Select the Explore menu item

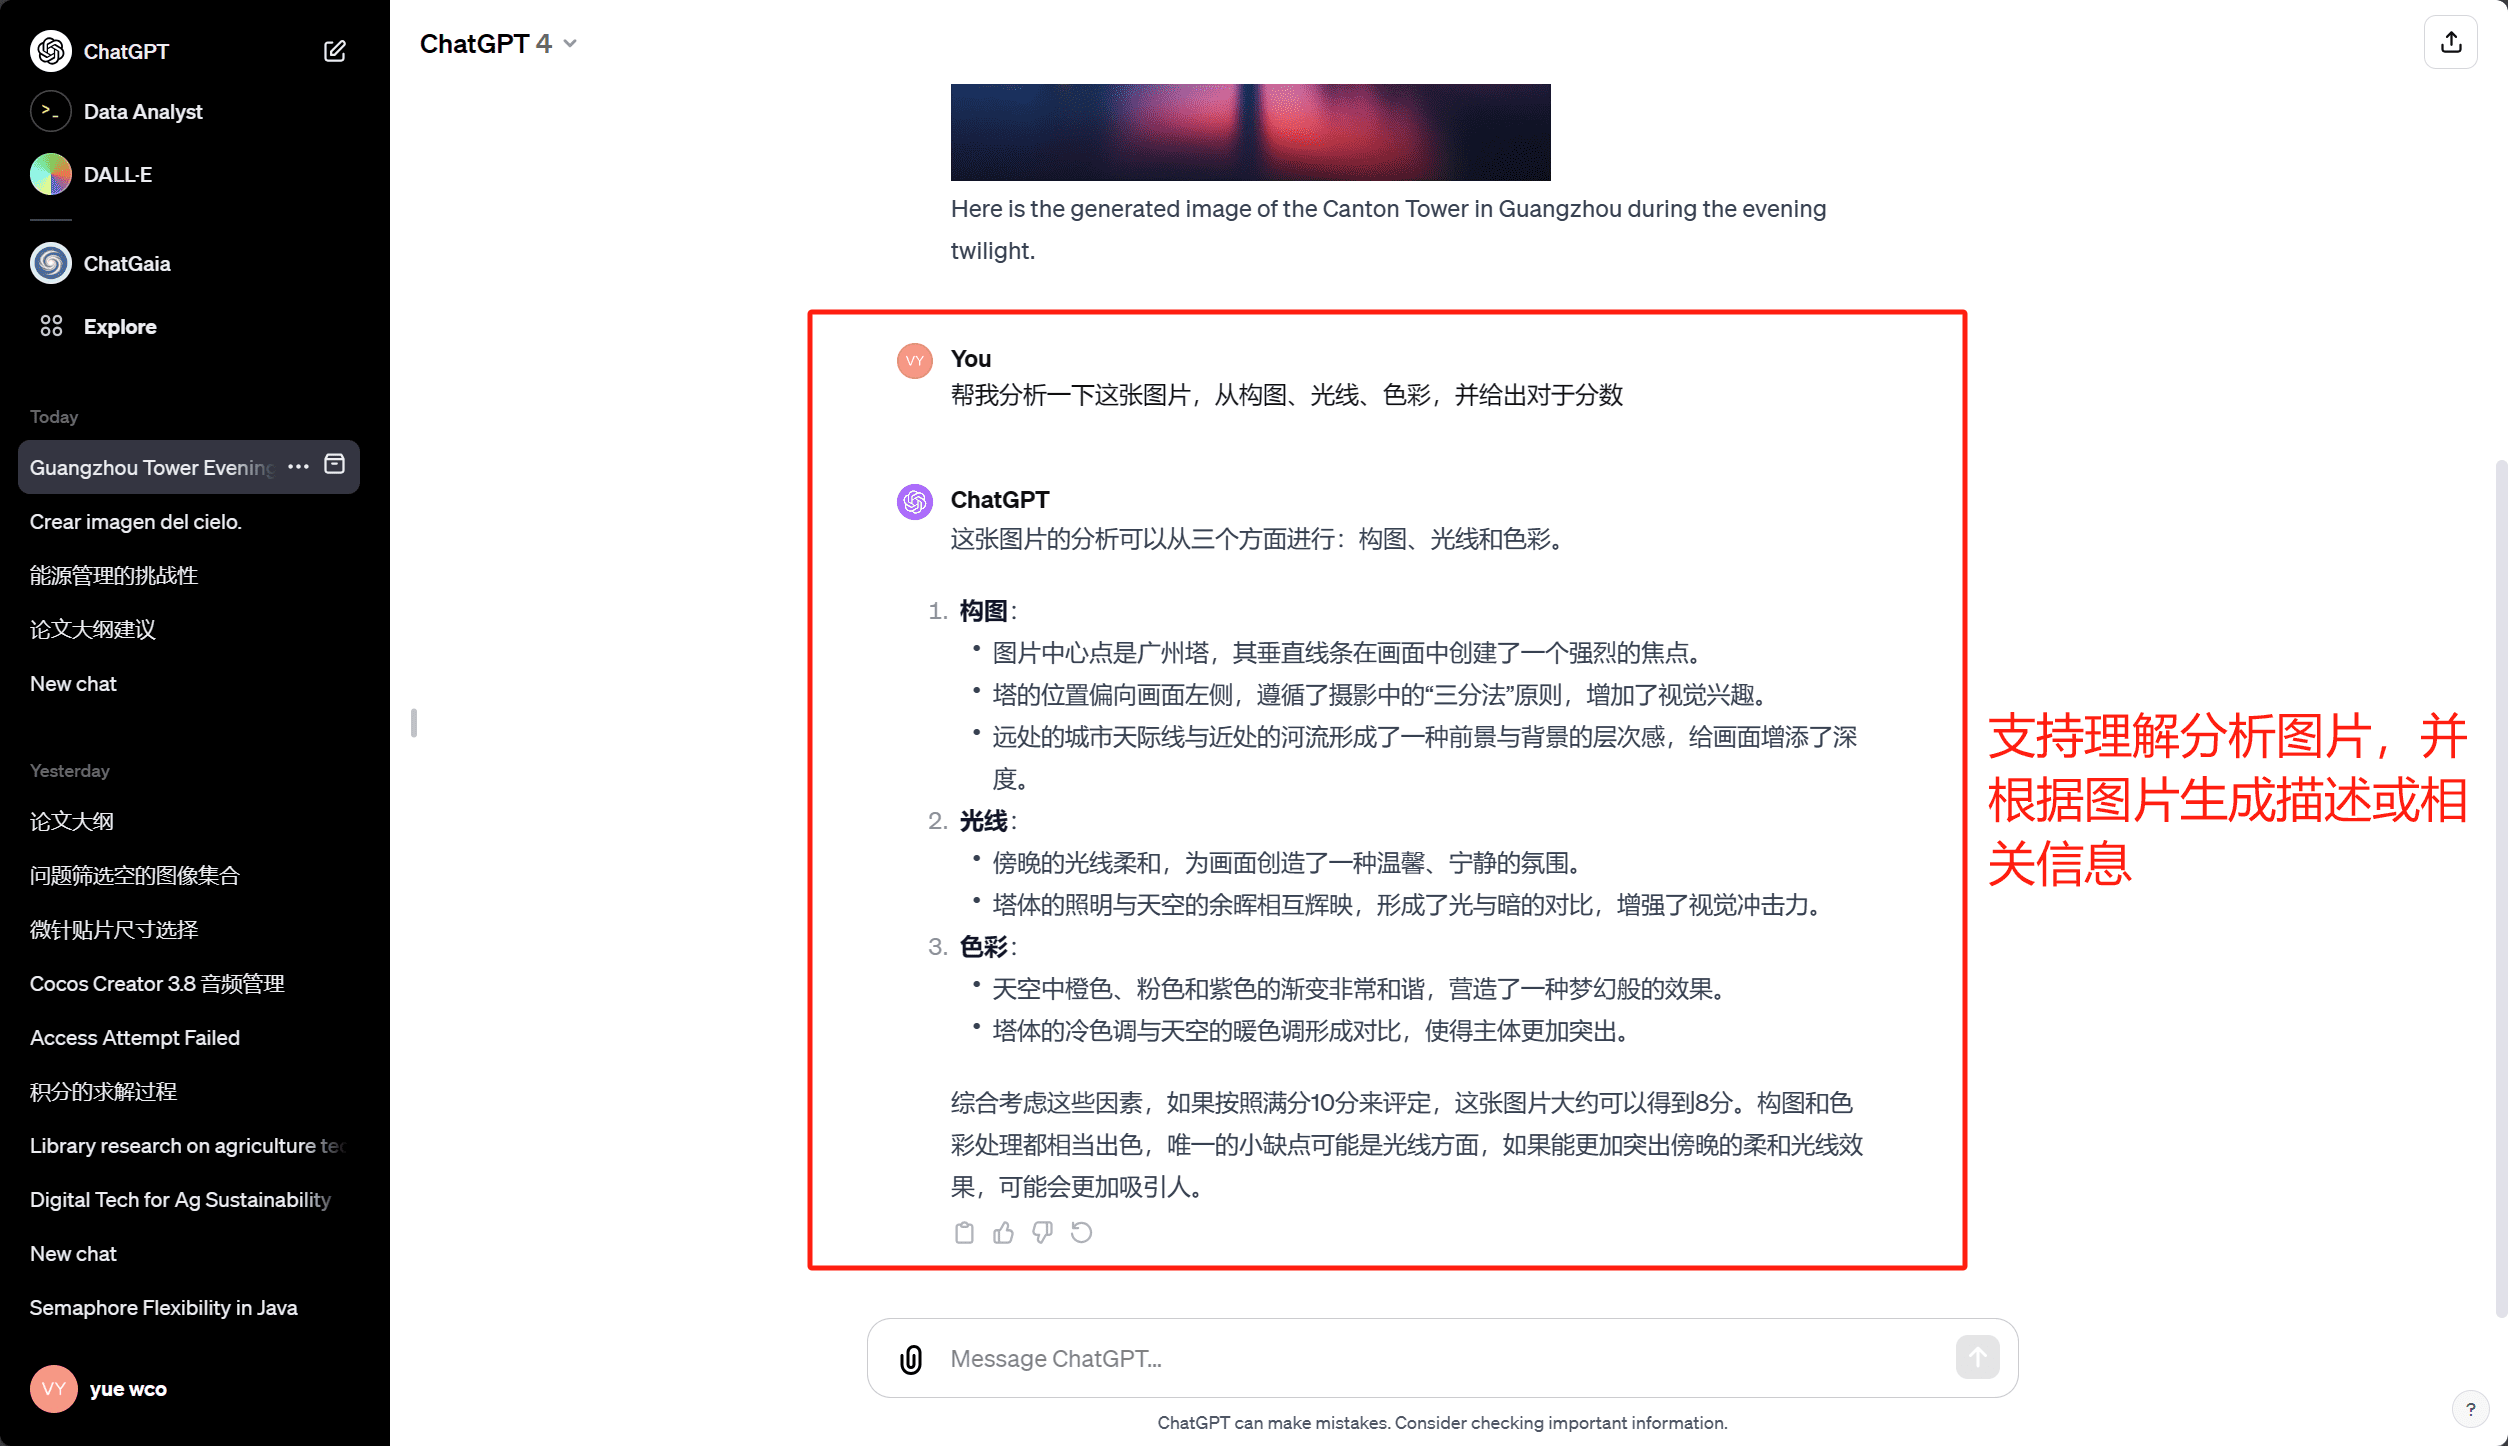click(119, 326)
